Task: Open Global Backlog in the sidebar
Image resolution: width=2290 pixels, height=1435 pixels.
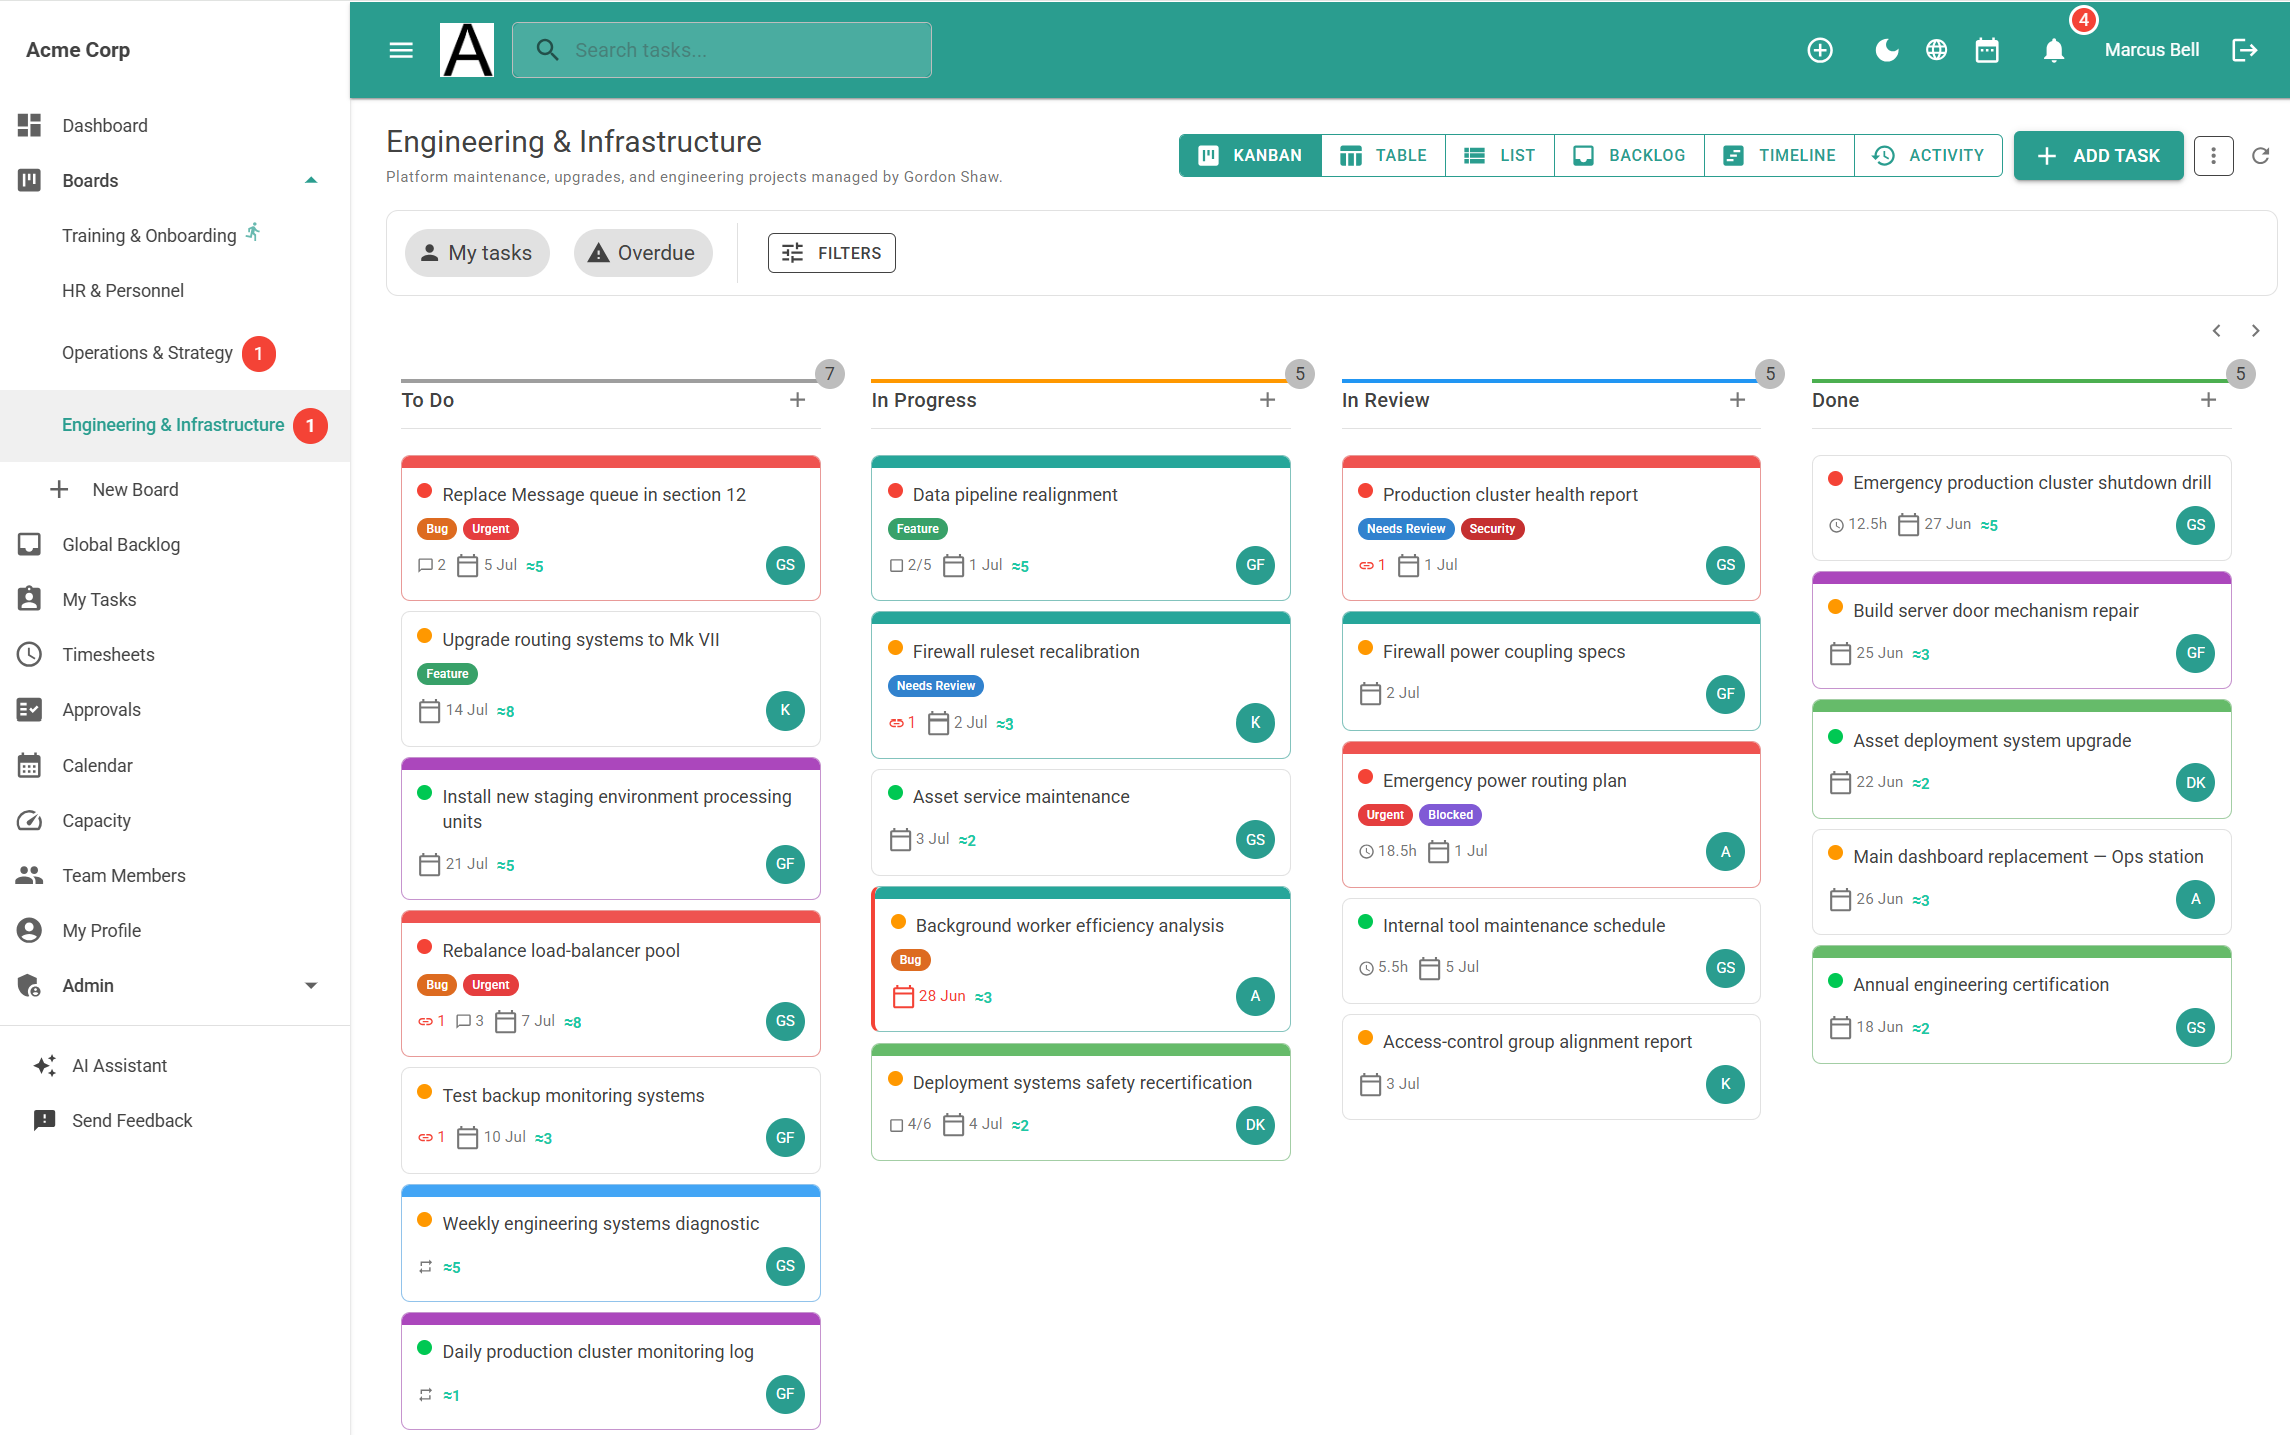Action: point(175,544)
